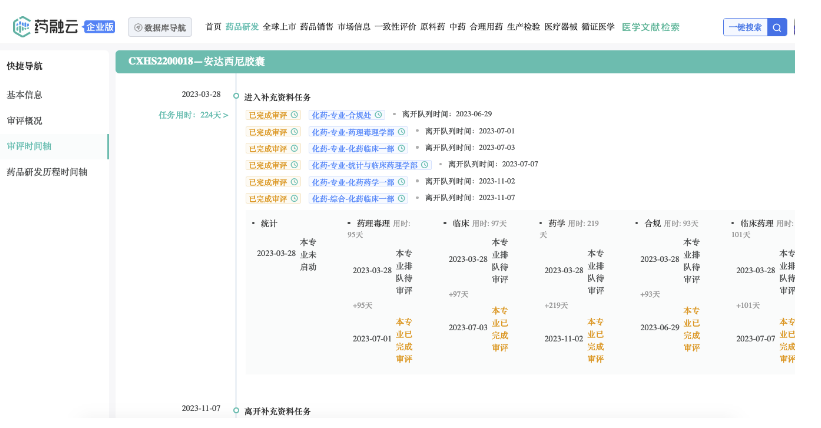
Task: Click the 临床 用时: 97天 column heading
Action: tap(479, 224)
